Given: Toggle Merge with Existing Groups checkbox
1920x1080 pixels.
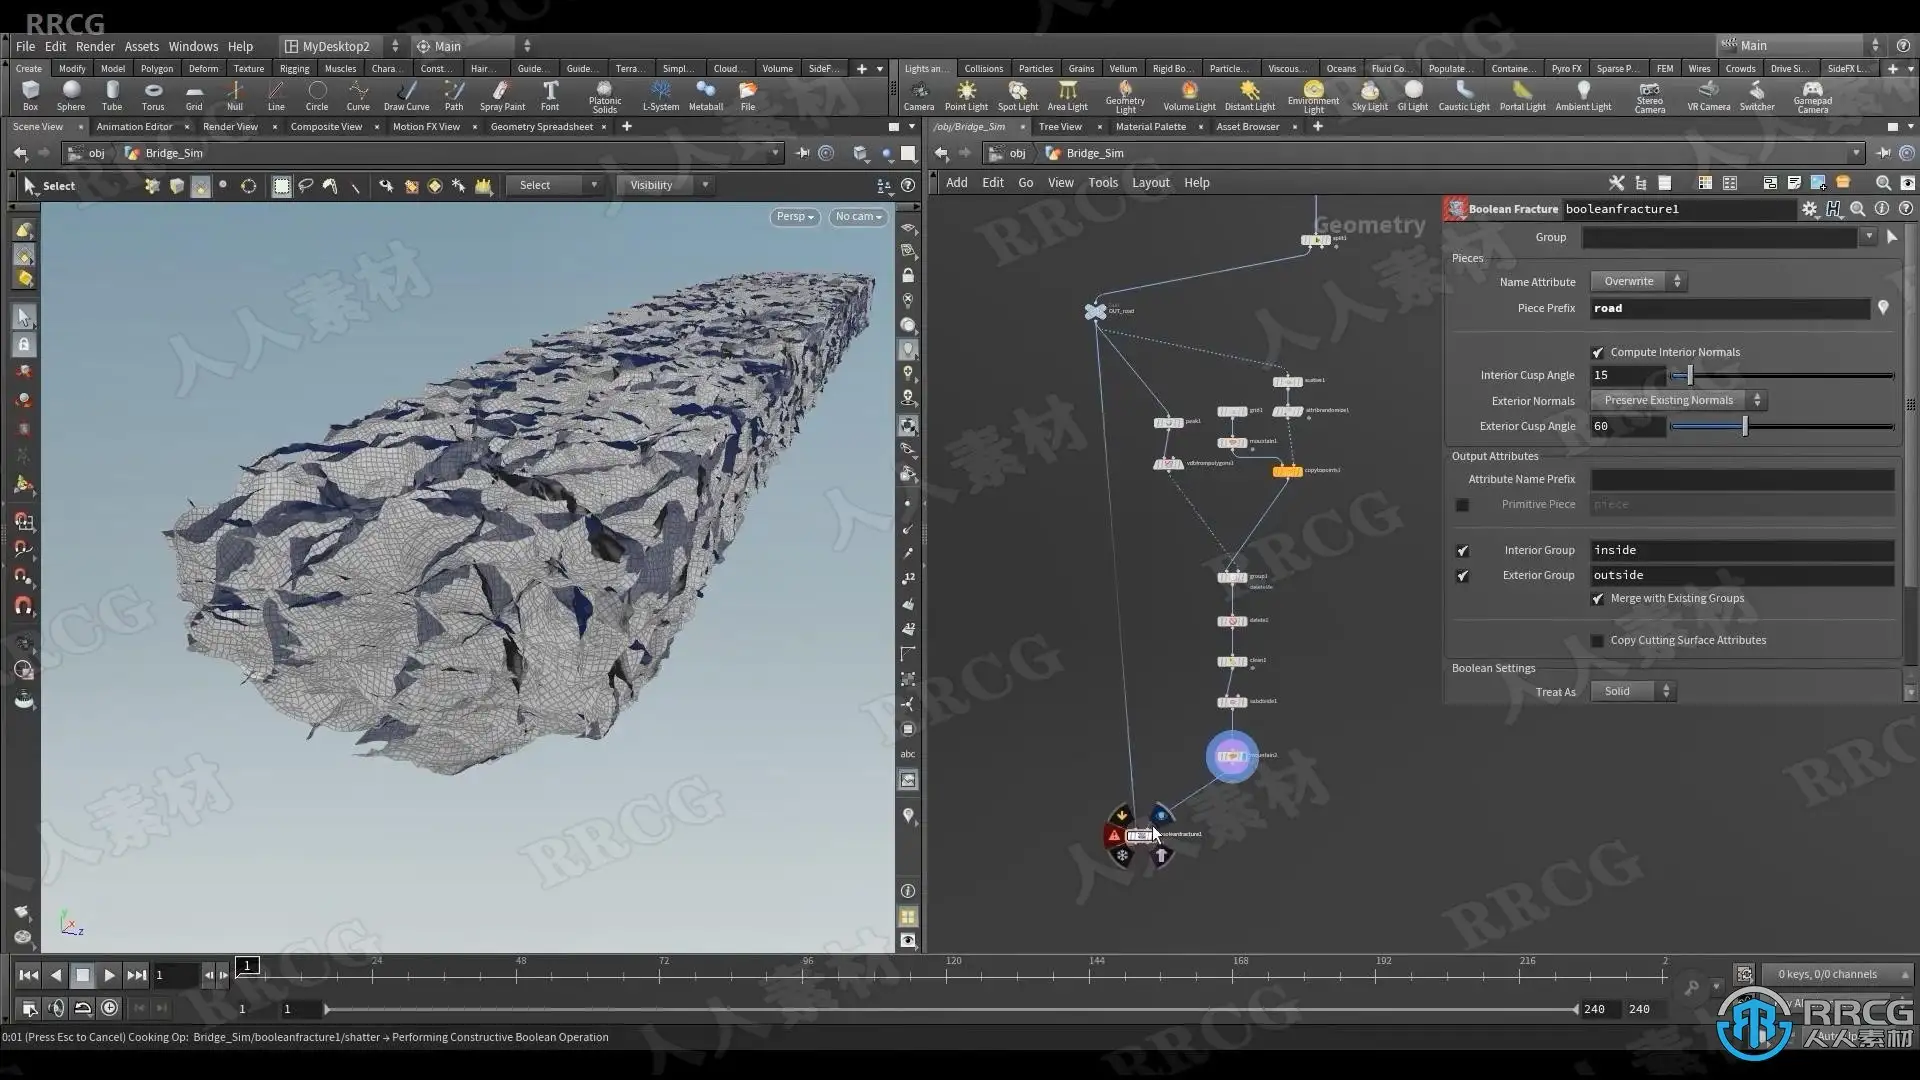Looking at the screenshot, I should click(1597, 599).
